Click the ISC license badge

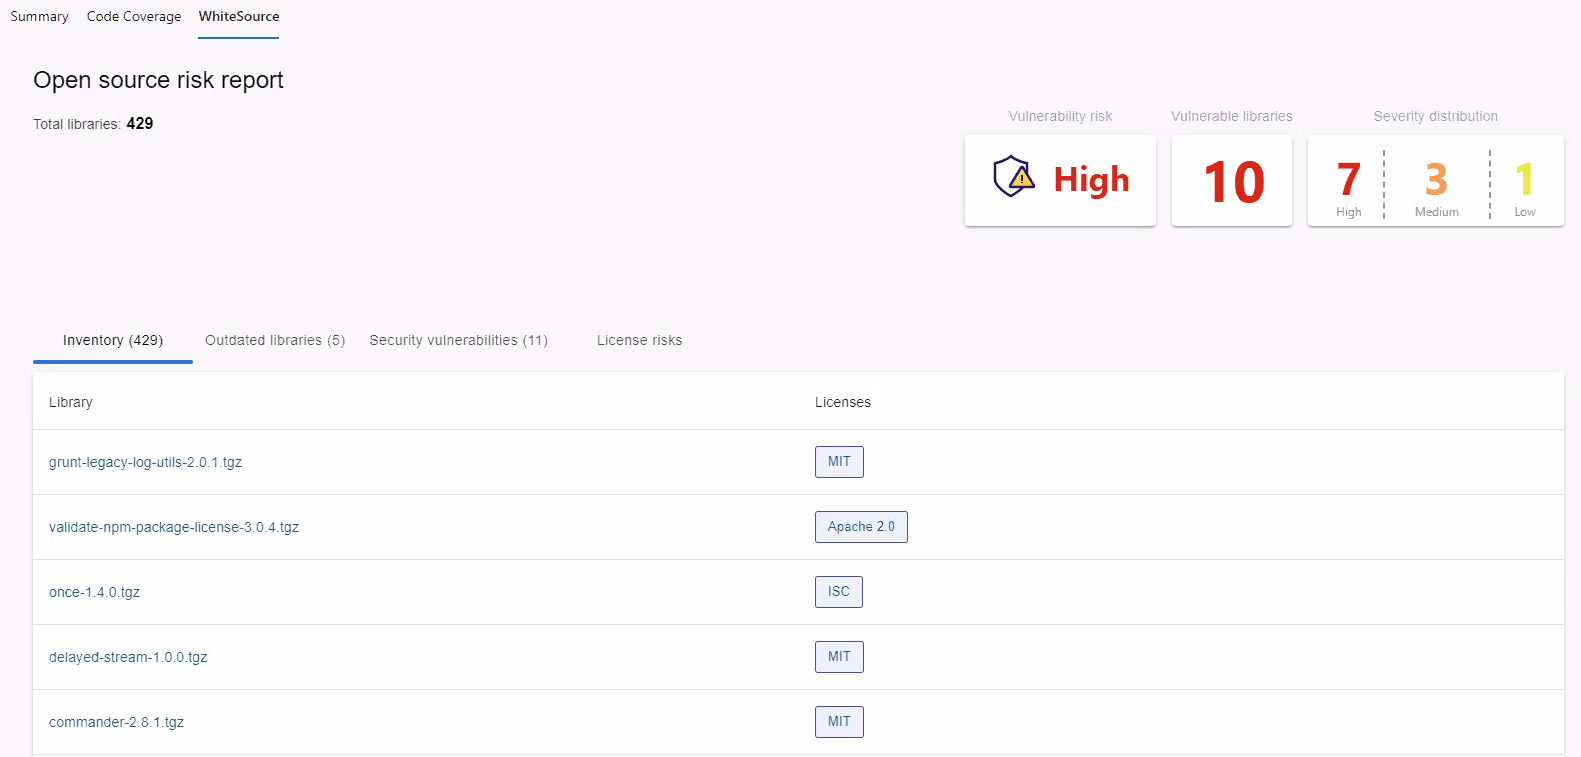[x=838, y=592]
